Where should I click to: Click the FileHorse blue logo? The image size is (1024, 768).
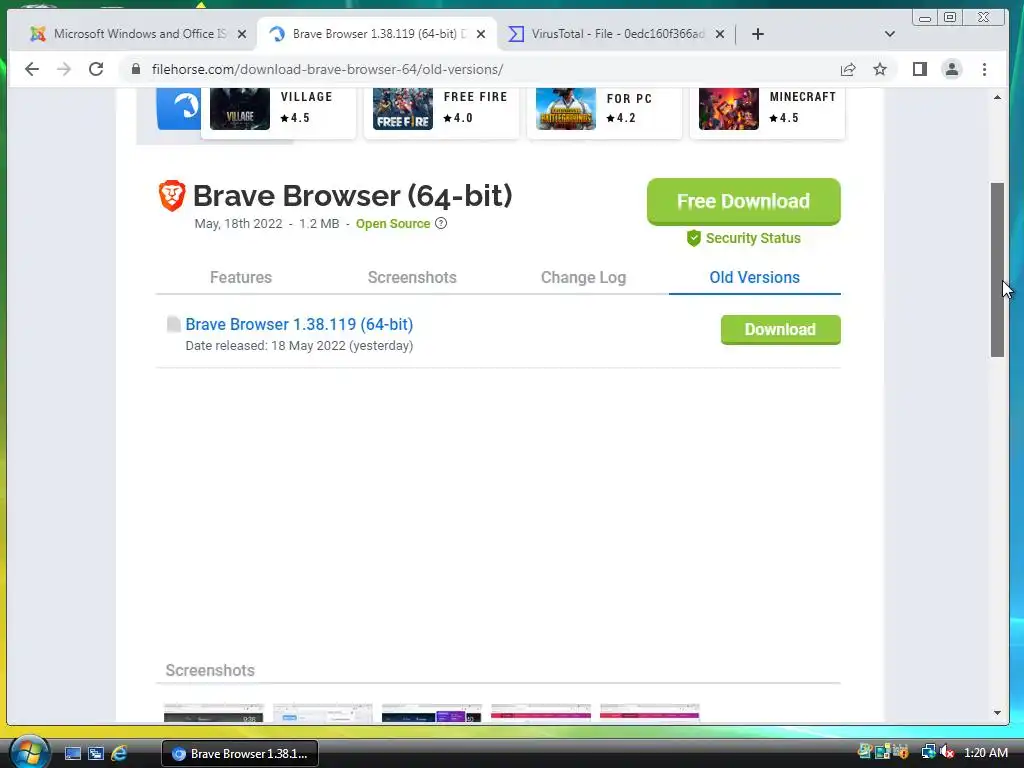(179, 108)
